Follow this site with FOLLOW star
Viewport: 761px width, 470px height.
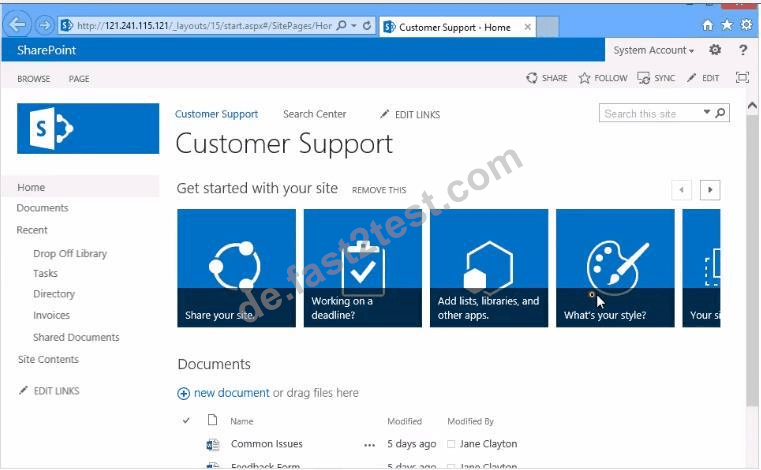(x=603, y=78)
